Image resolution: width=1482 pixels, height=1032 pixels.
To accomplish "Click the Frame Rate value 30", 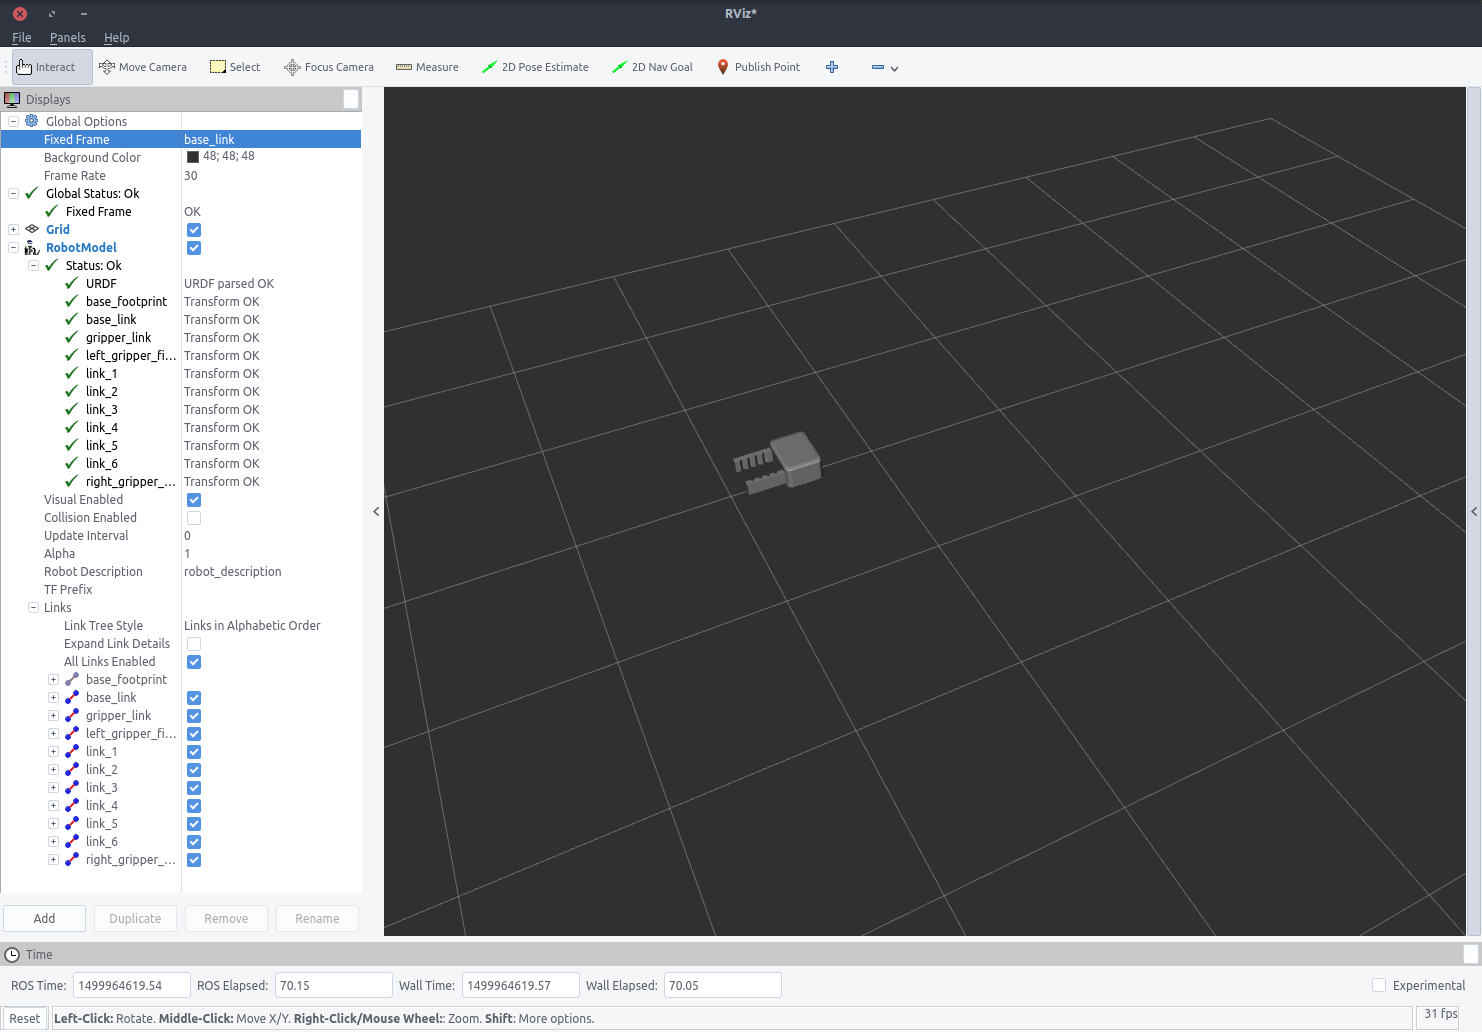I will [191, 175].
